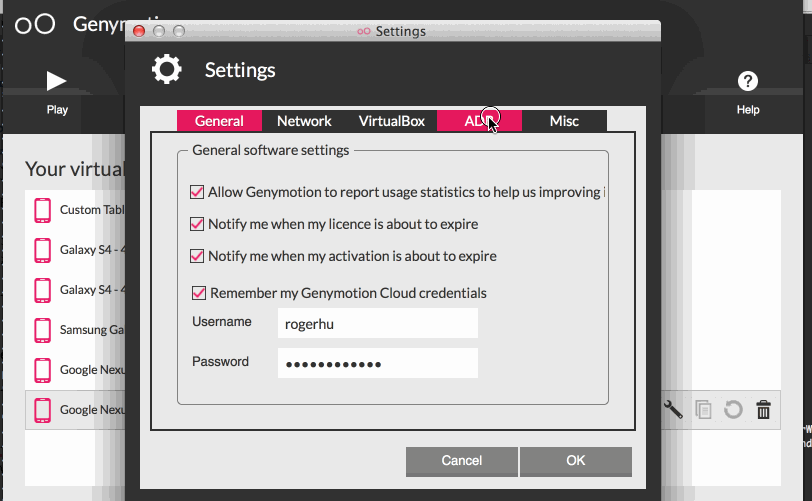This screenshot has height=501, width=812.
Task: Toggle notify when licence is about to expire
Action: [197, 224]
